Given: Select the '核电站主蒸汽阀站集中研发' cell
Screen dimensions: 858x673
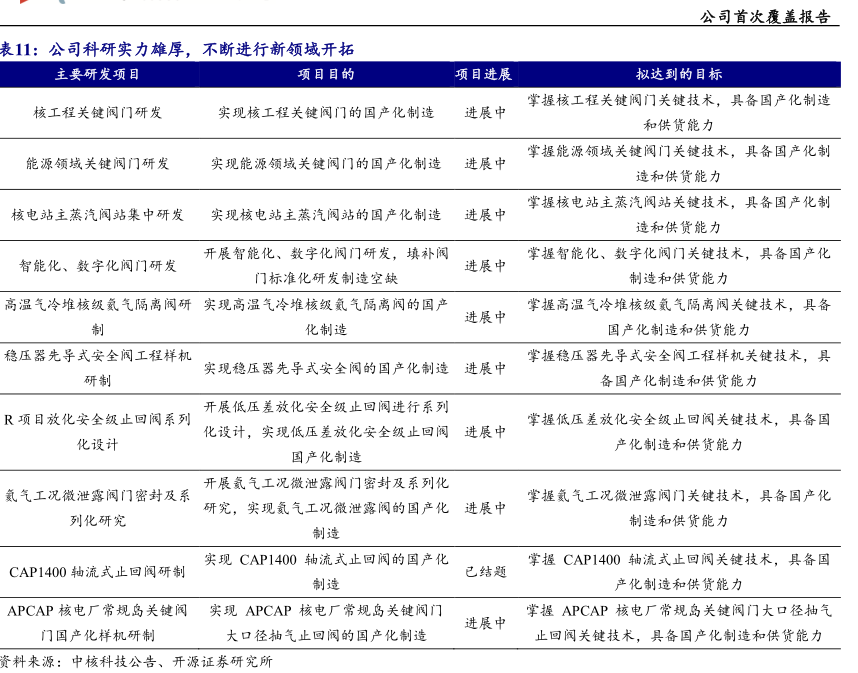Looking at the screenshot, I should point(97,215).
